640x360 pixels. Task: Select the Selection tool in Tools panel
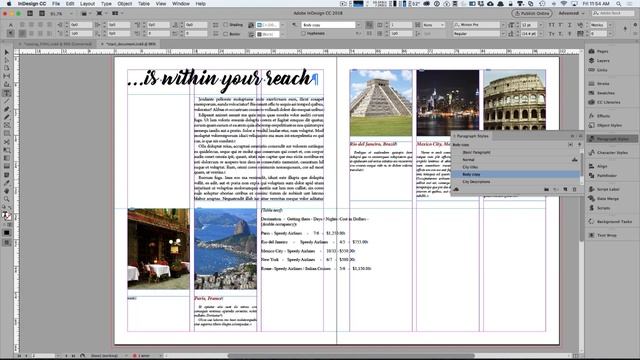tap(7, 53)
